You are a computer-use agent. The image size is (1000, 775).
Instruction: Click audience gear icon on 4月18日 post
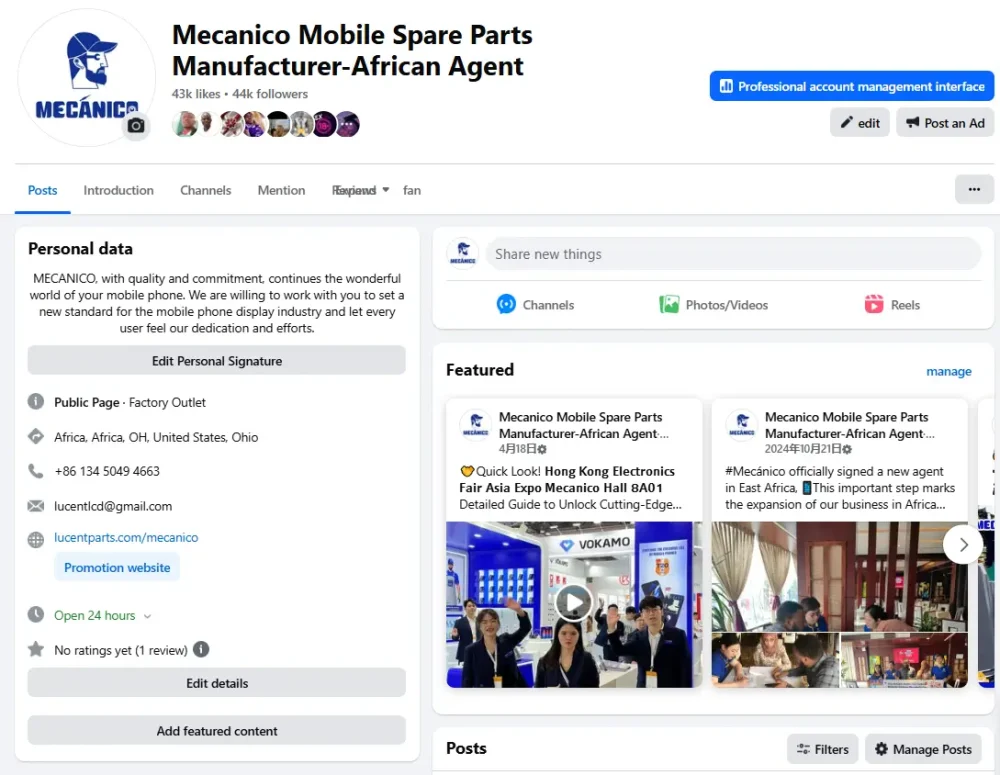click(x=542, y=449)
